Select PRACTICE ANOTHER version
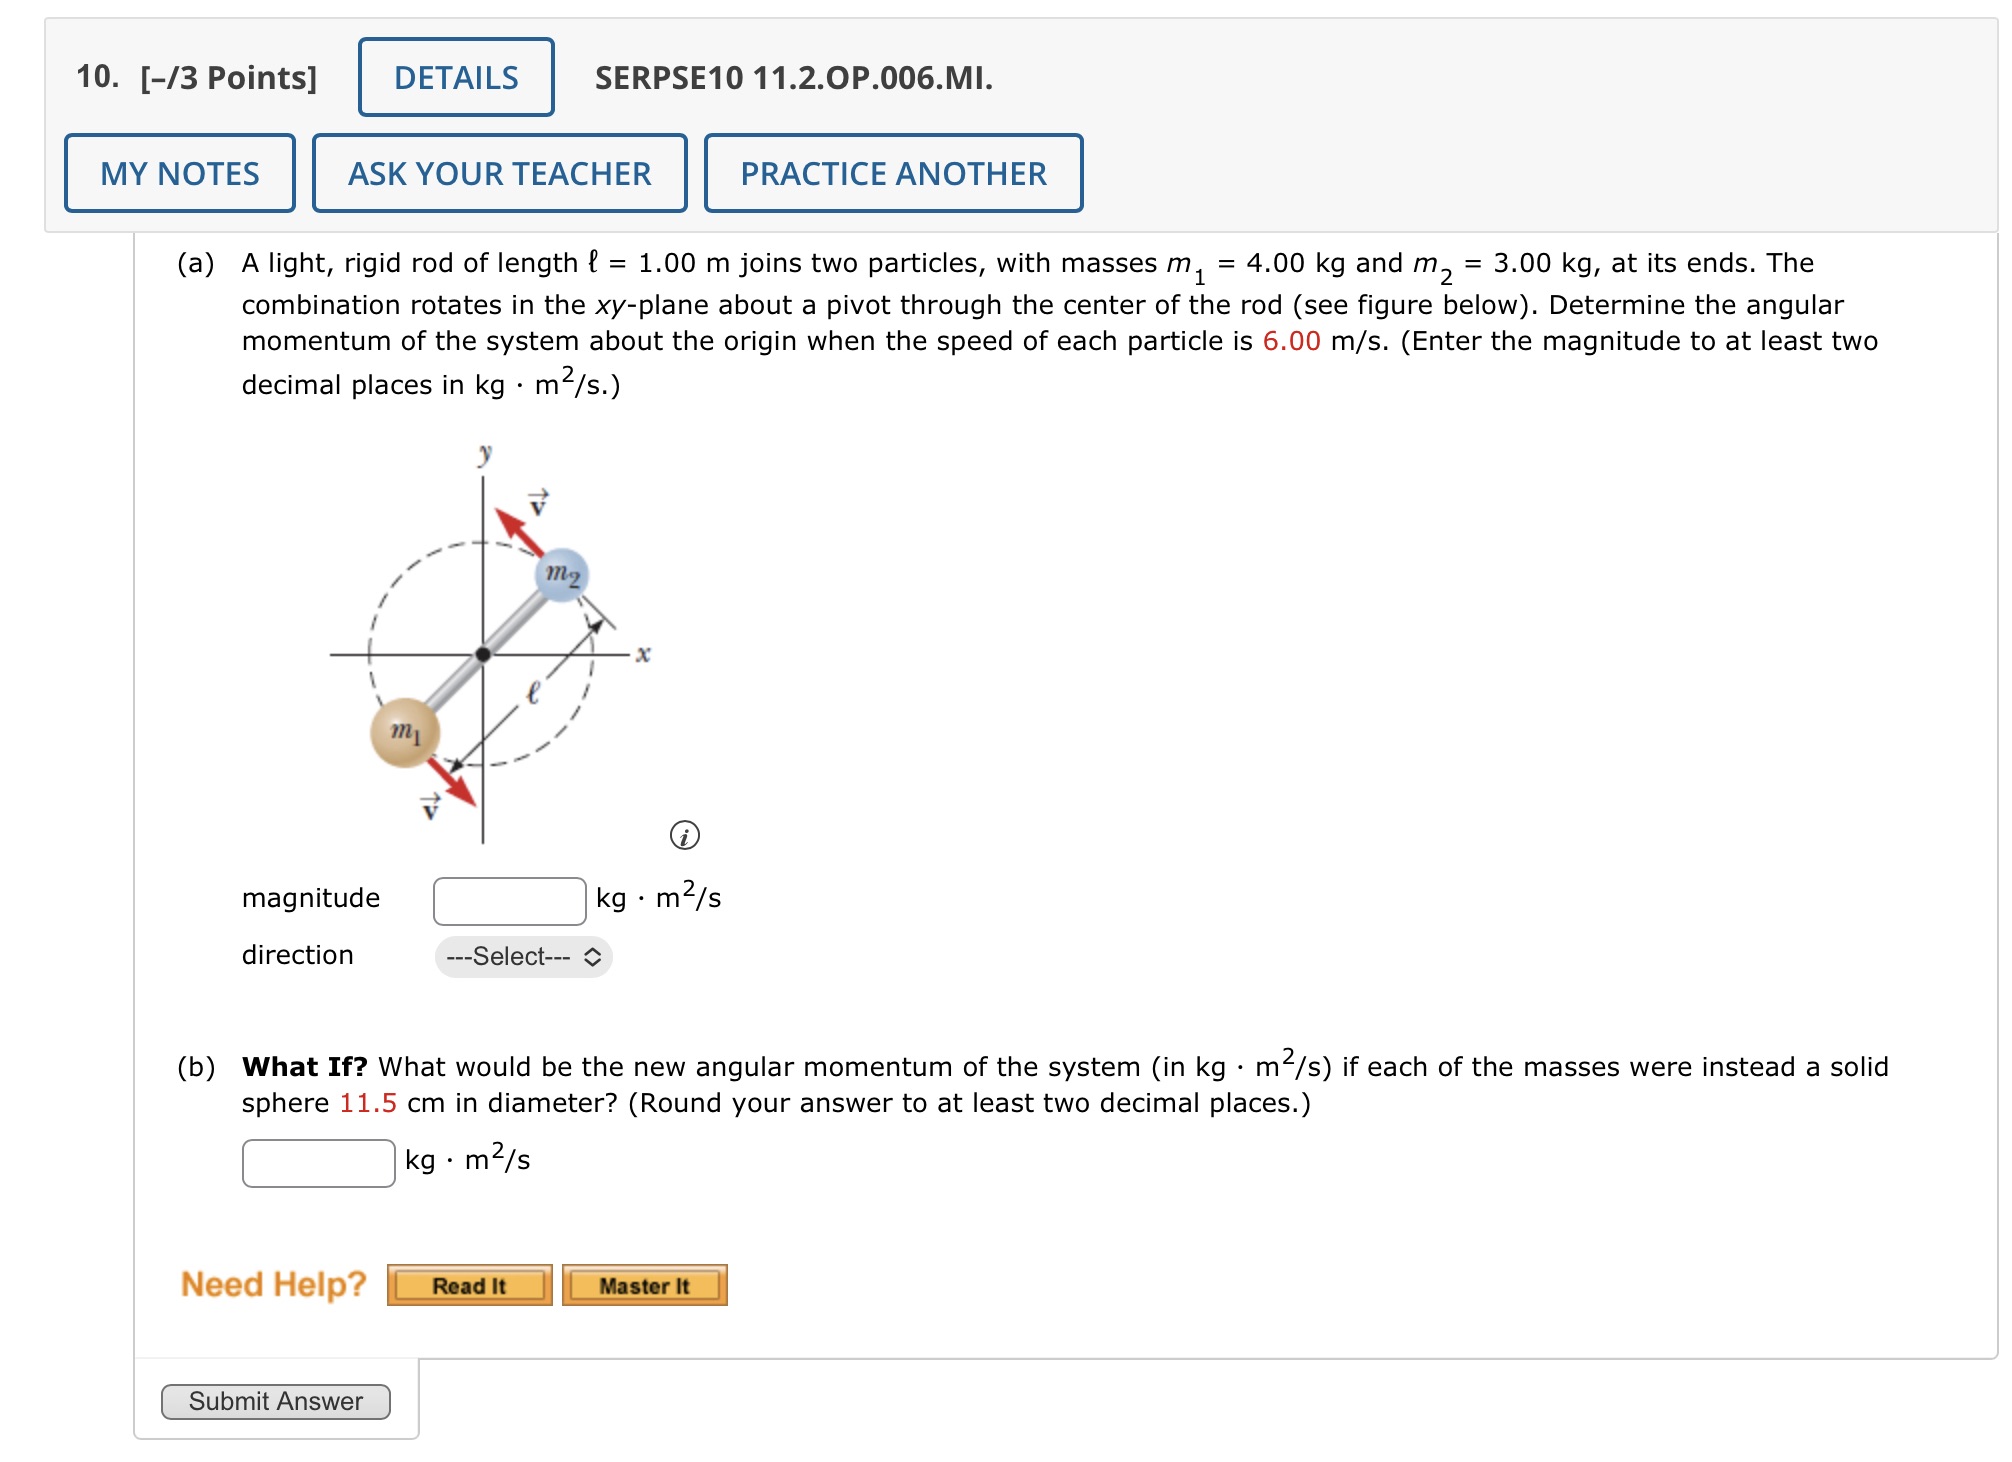The image size is (2012, 1462). (893, 172)
